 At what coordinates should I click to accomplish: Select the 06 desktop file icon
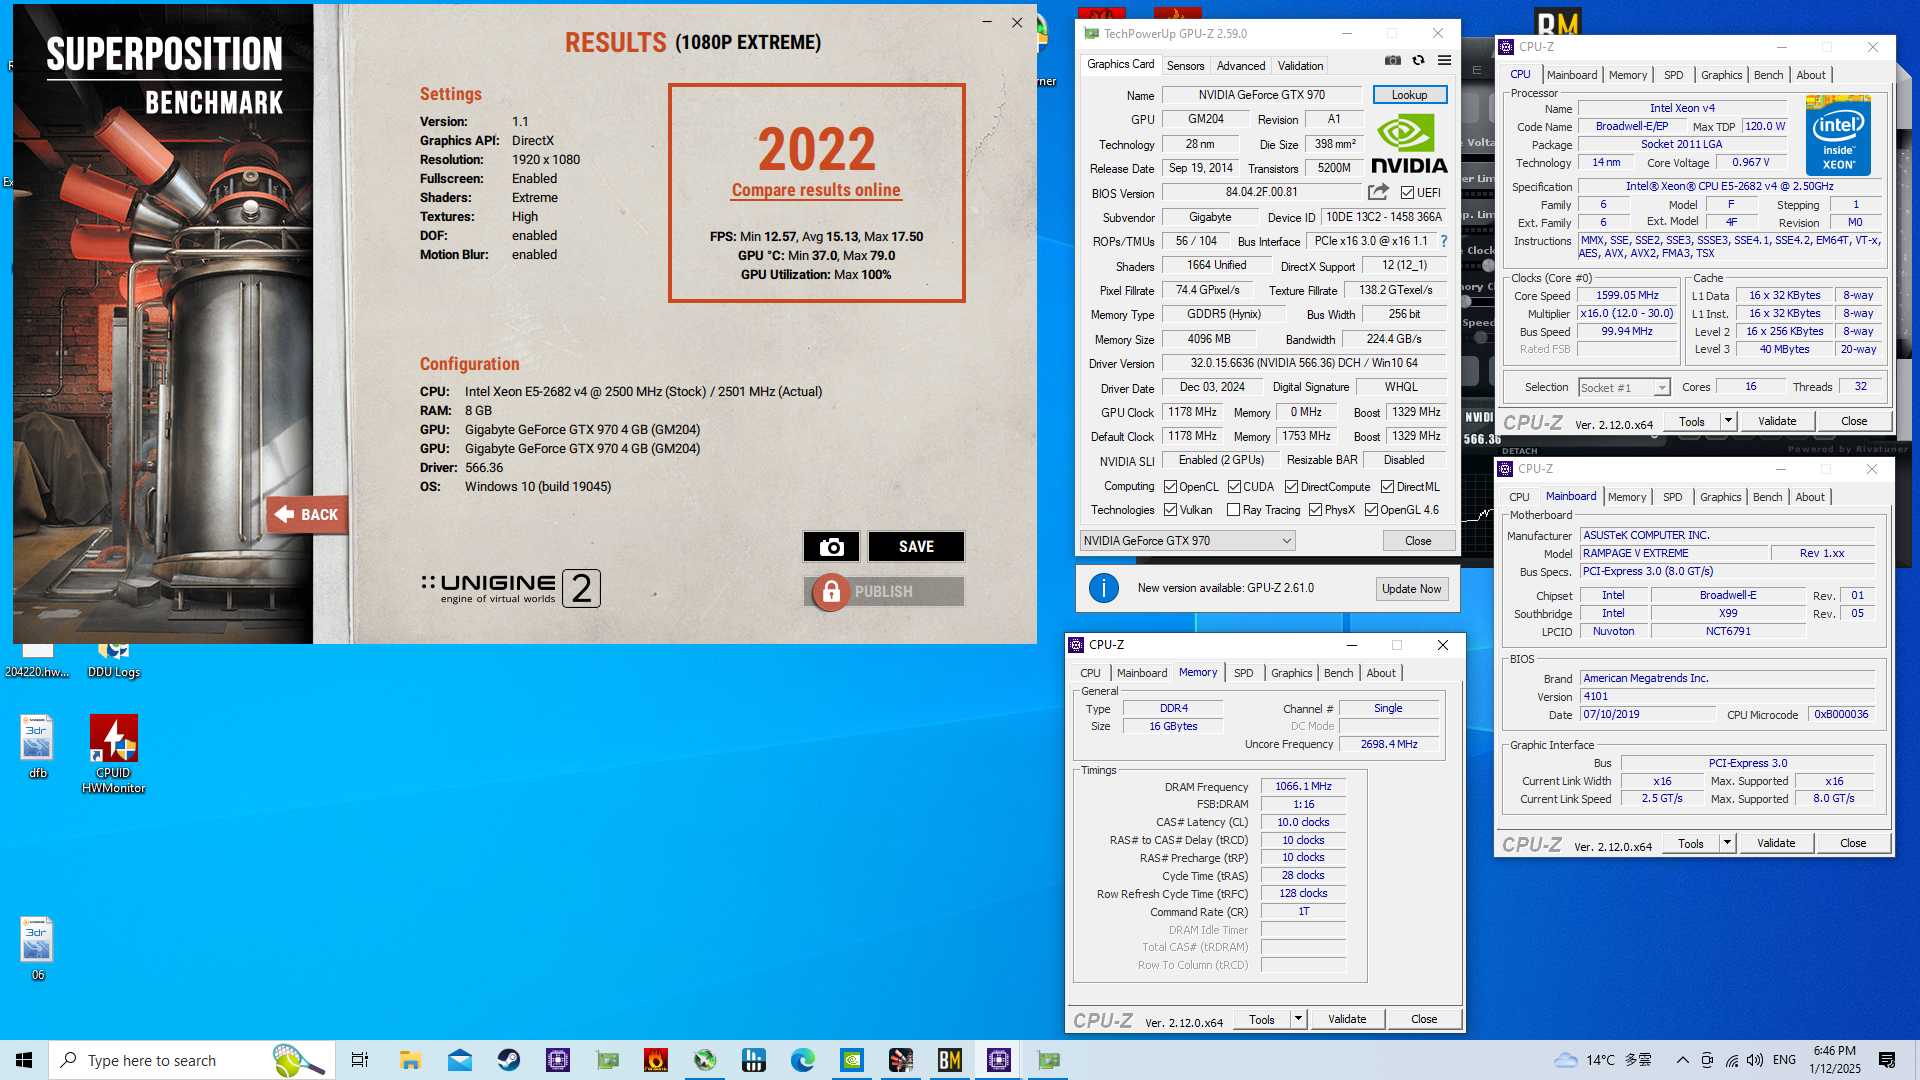point(37,949)
